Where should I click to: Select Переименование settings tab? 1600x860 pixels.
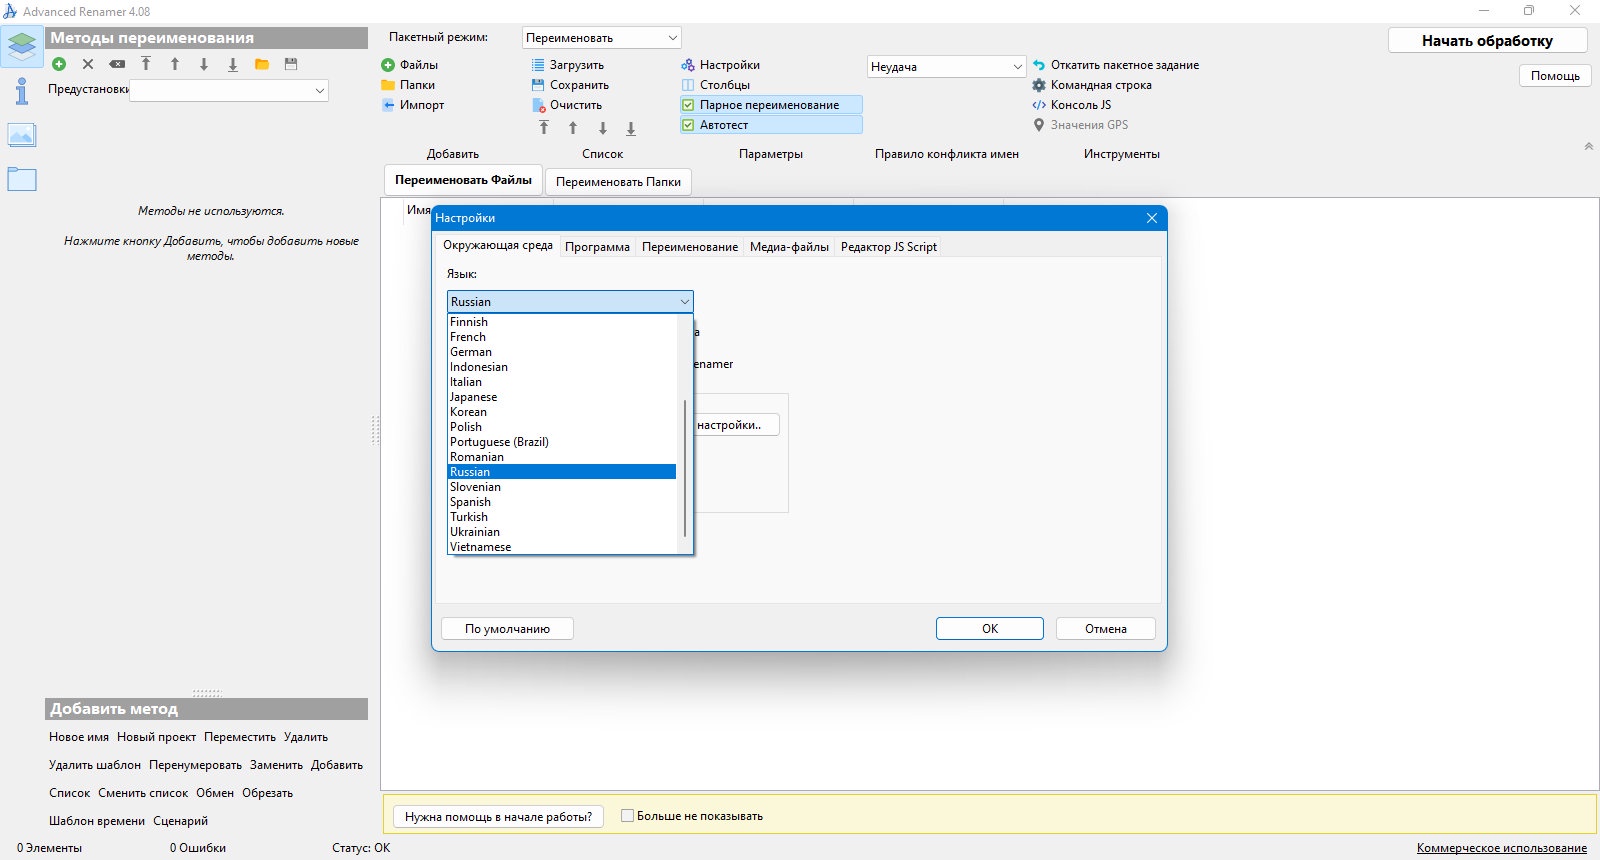(x=690, y=247)
